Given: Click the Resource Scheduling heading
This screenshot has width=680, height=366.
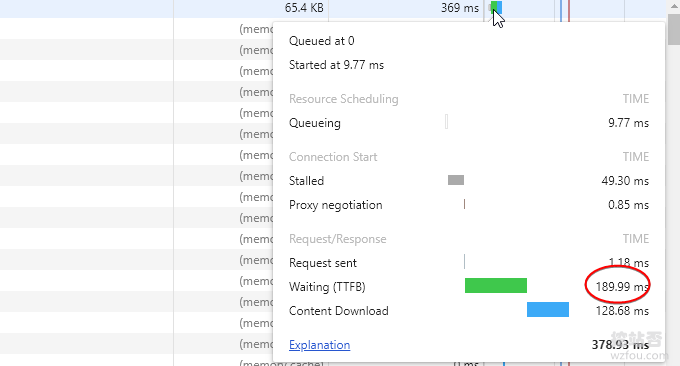Looking at the screenshot, I should (343, 99).
